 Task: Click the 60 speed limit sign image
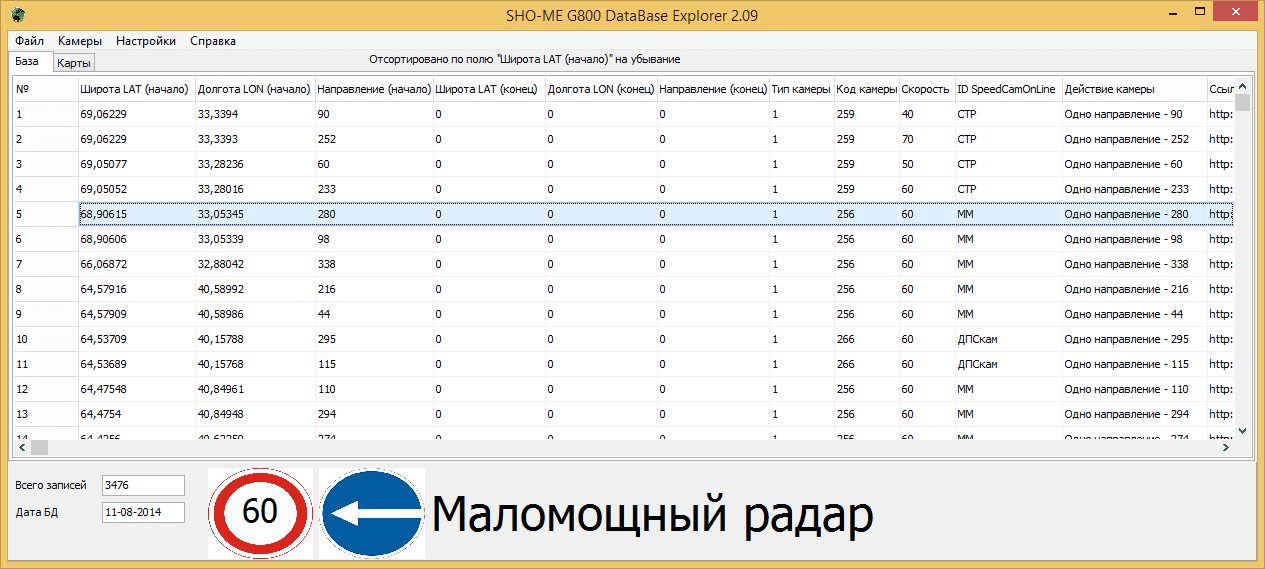point(260,513)
